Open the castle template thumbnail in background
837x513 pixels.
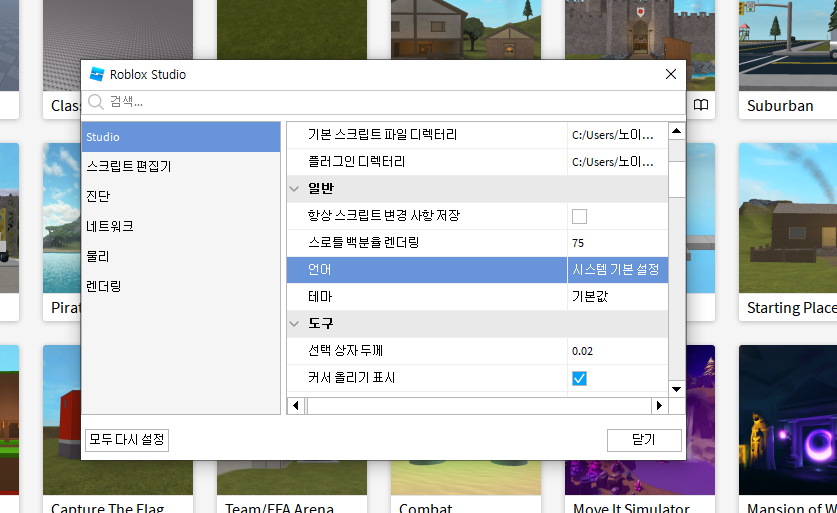point(639,29)
